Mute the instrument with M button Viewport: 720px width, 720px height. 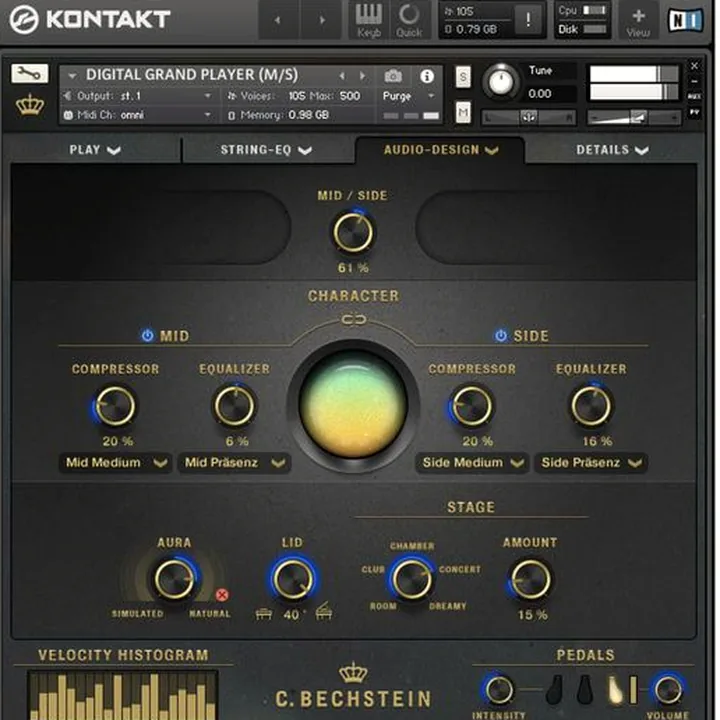pyautogui.click(x=463, y=112)
